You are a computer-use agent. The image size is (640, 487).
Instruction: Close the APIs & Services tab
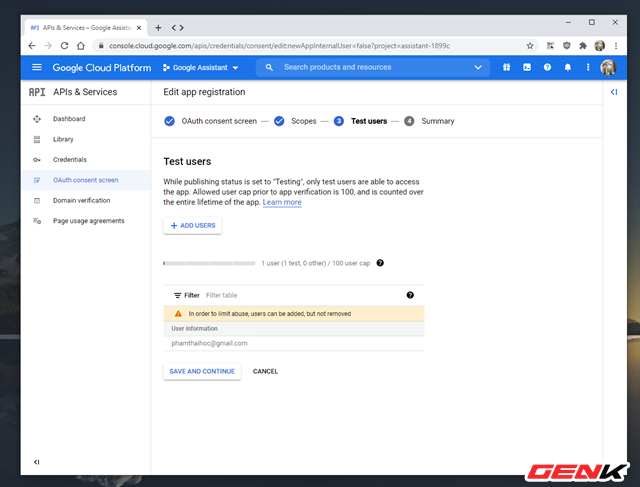tap(139, 28)
